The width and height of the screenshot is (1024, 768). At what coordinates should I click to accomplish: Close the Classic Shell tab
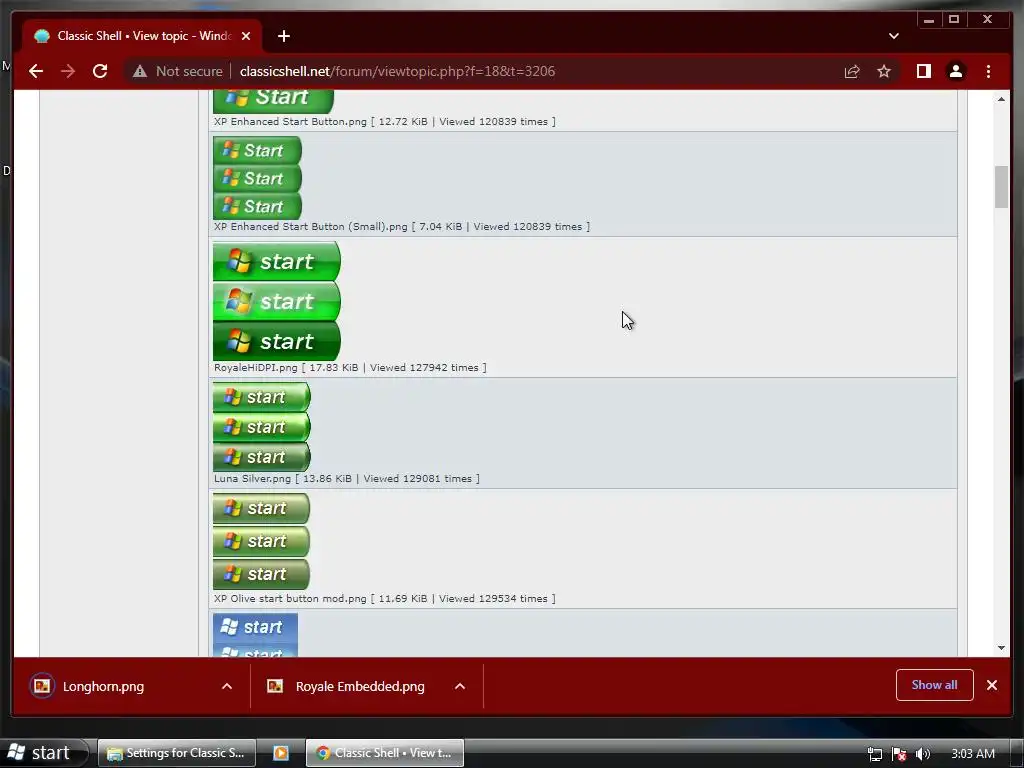246,36
